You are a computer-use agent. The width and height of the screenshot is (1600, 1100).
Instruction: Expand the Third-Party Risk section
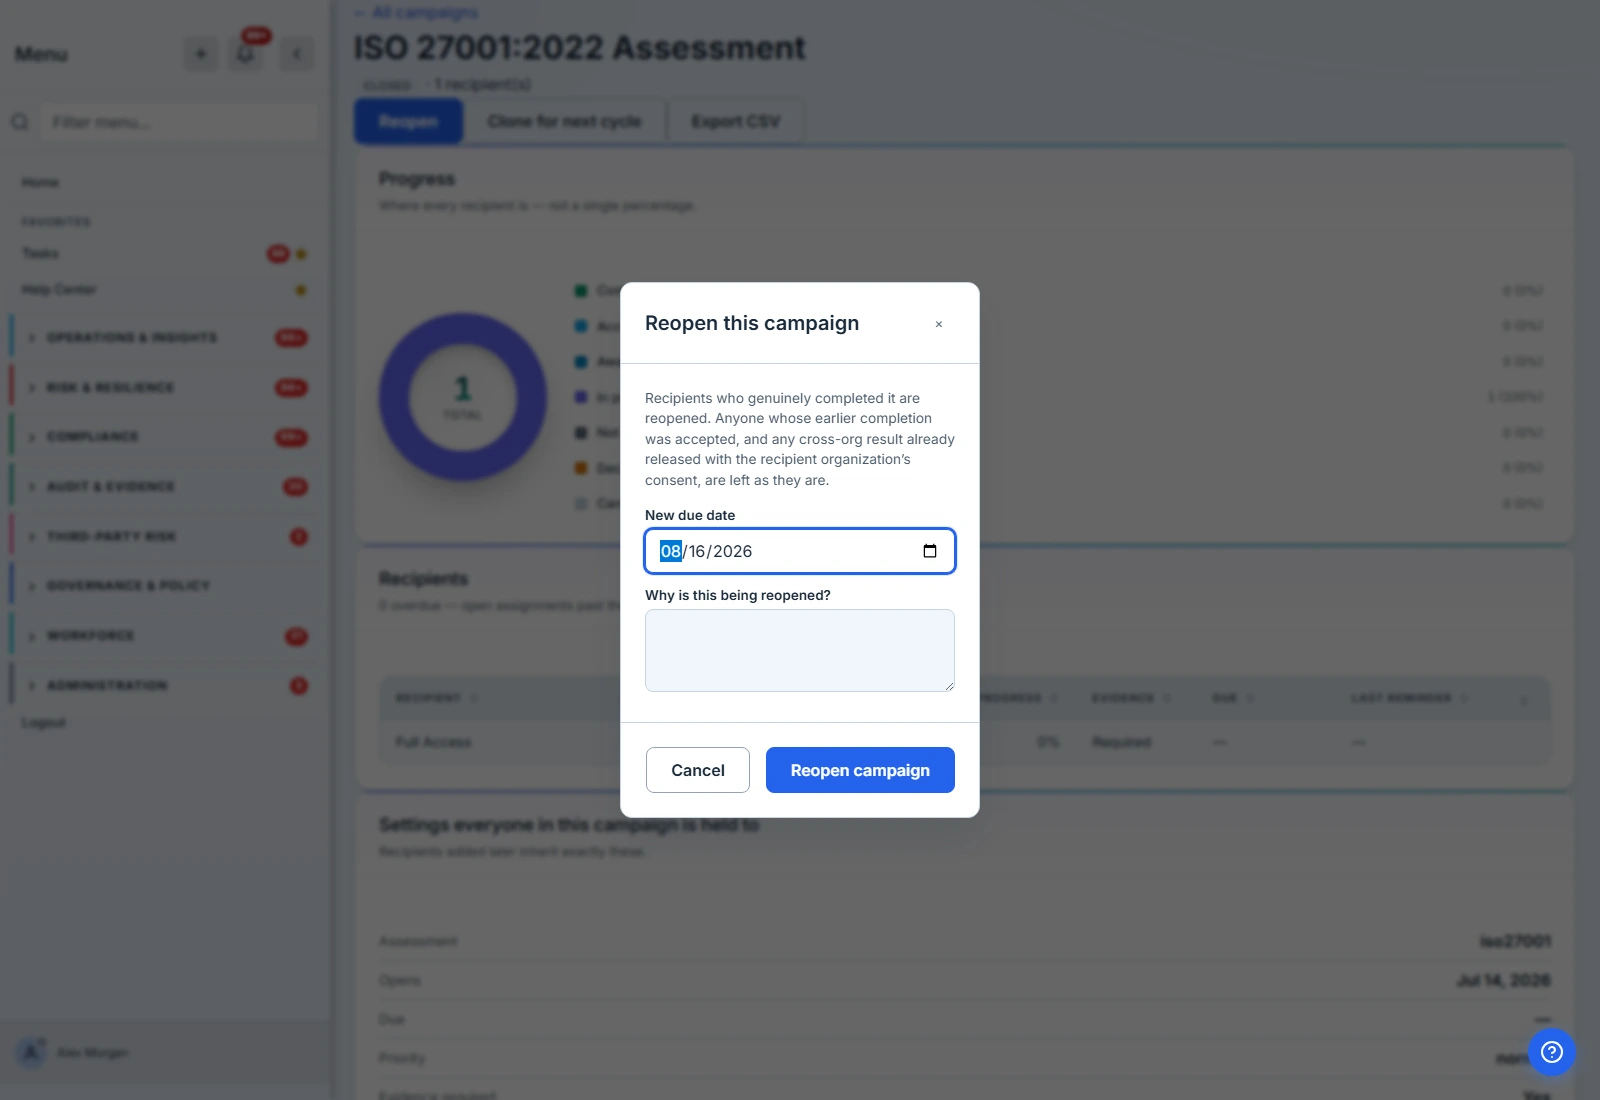pyautogui.click(x=165, y=536)
